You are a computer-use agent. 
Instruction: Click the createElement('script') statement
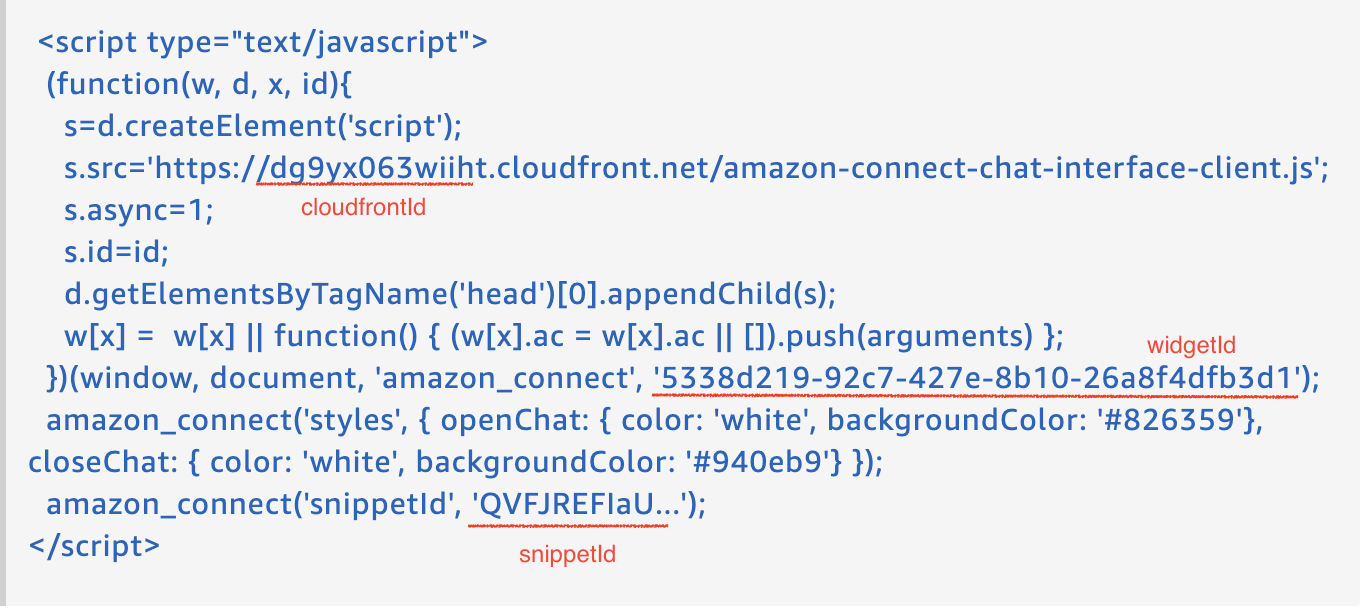point(262,127)
